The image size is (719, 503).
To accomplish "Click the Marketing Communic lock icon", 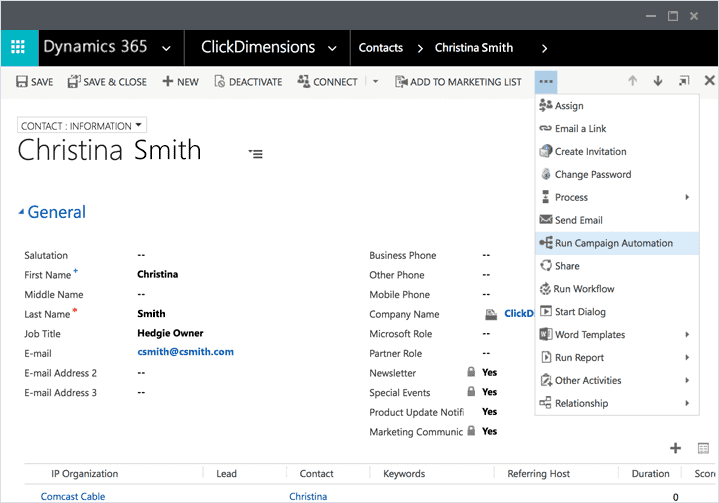I will point(471,431).
